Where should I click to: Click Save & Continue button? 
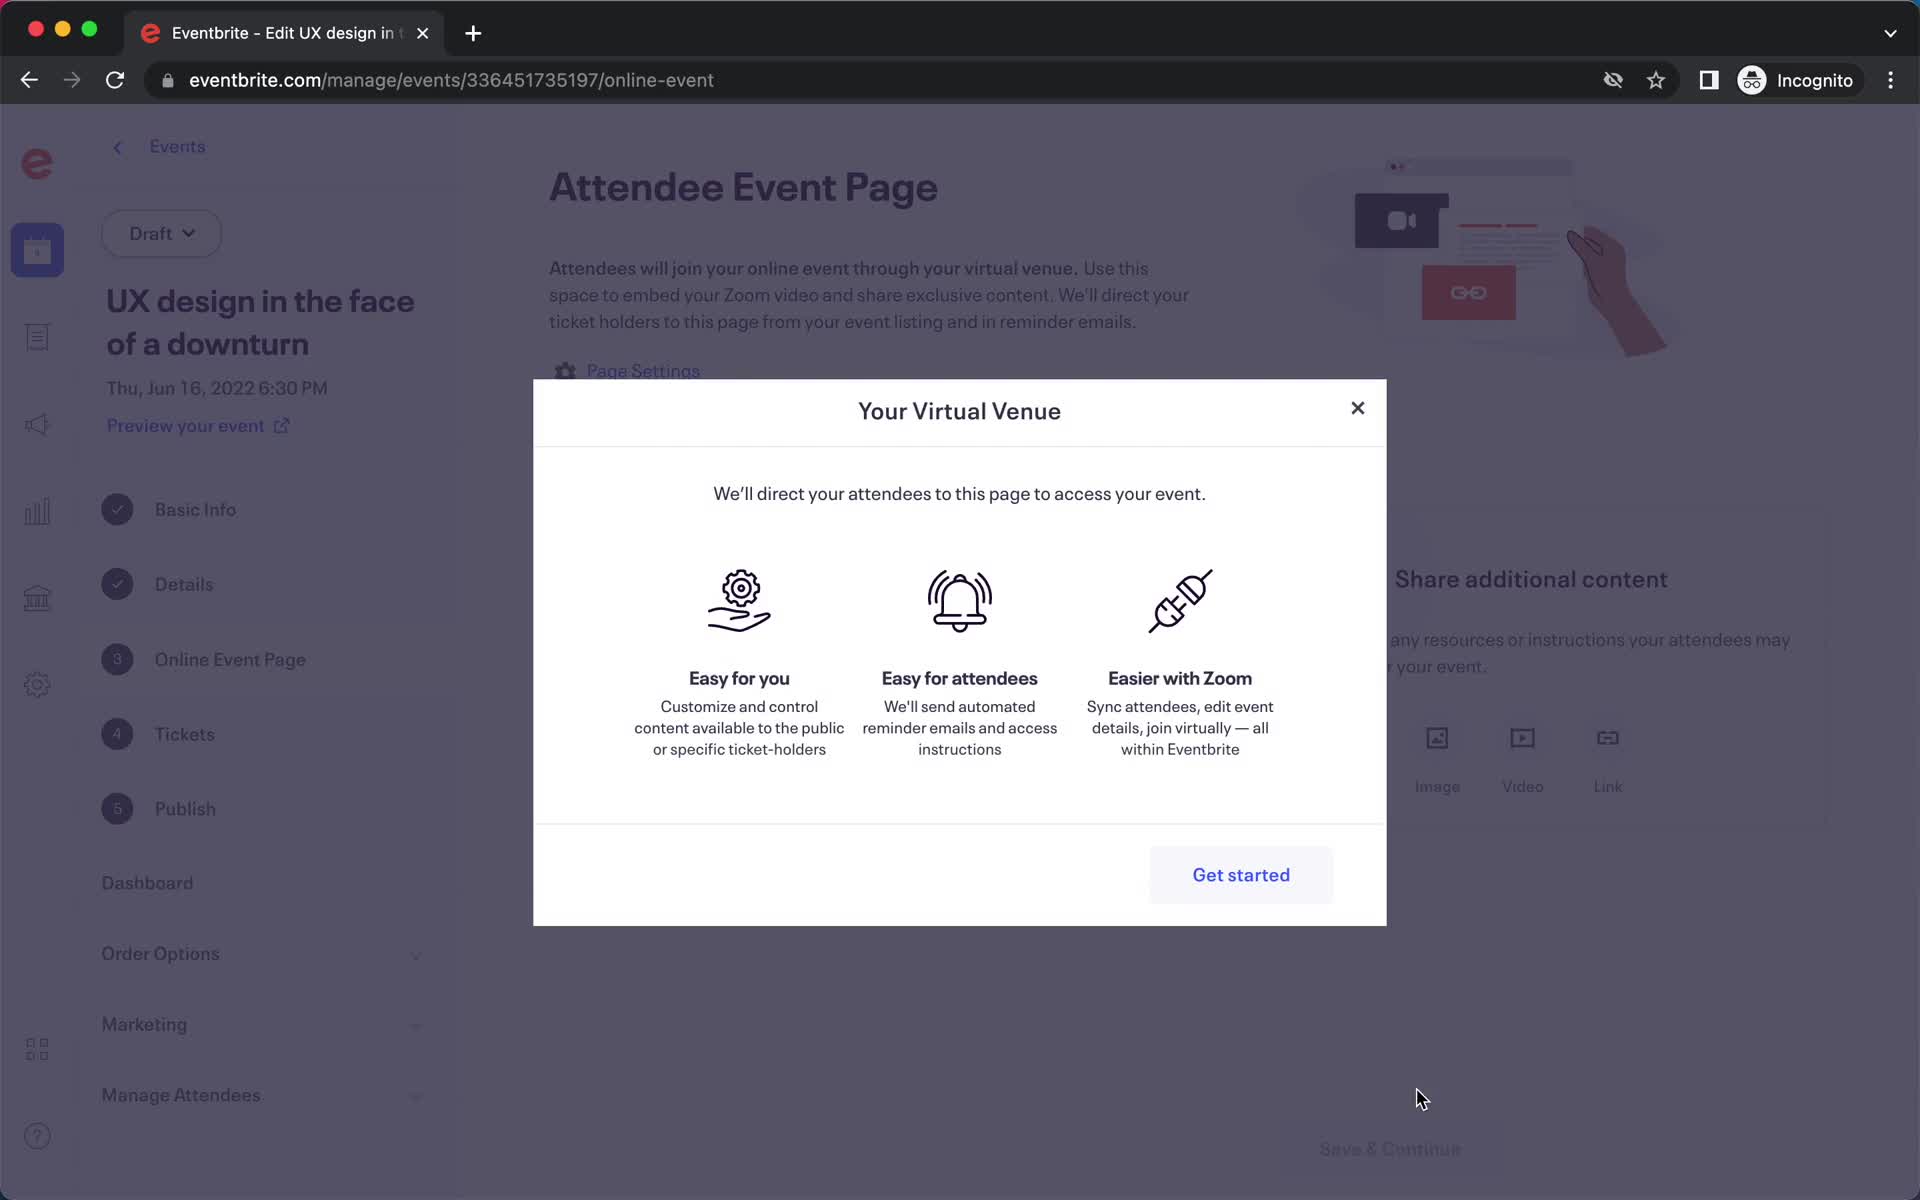[x=1390, y=1150]
